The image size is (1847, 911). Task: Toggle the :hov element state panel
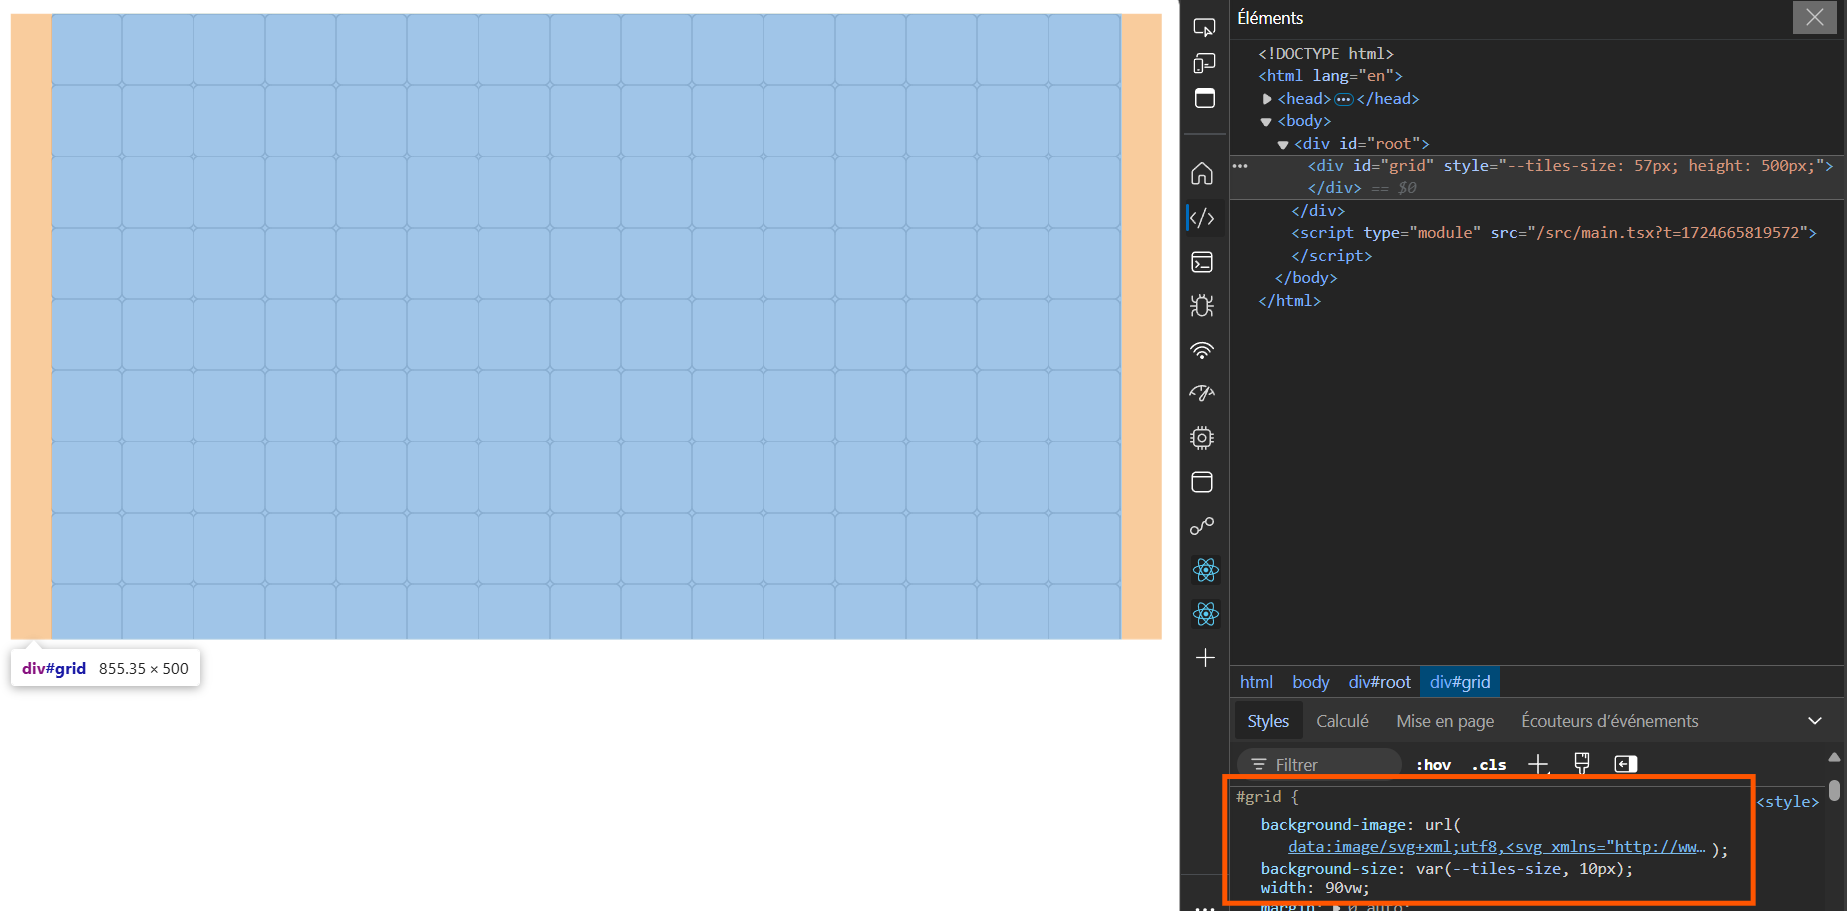[1433, 765]
